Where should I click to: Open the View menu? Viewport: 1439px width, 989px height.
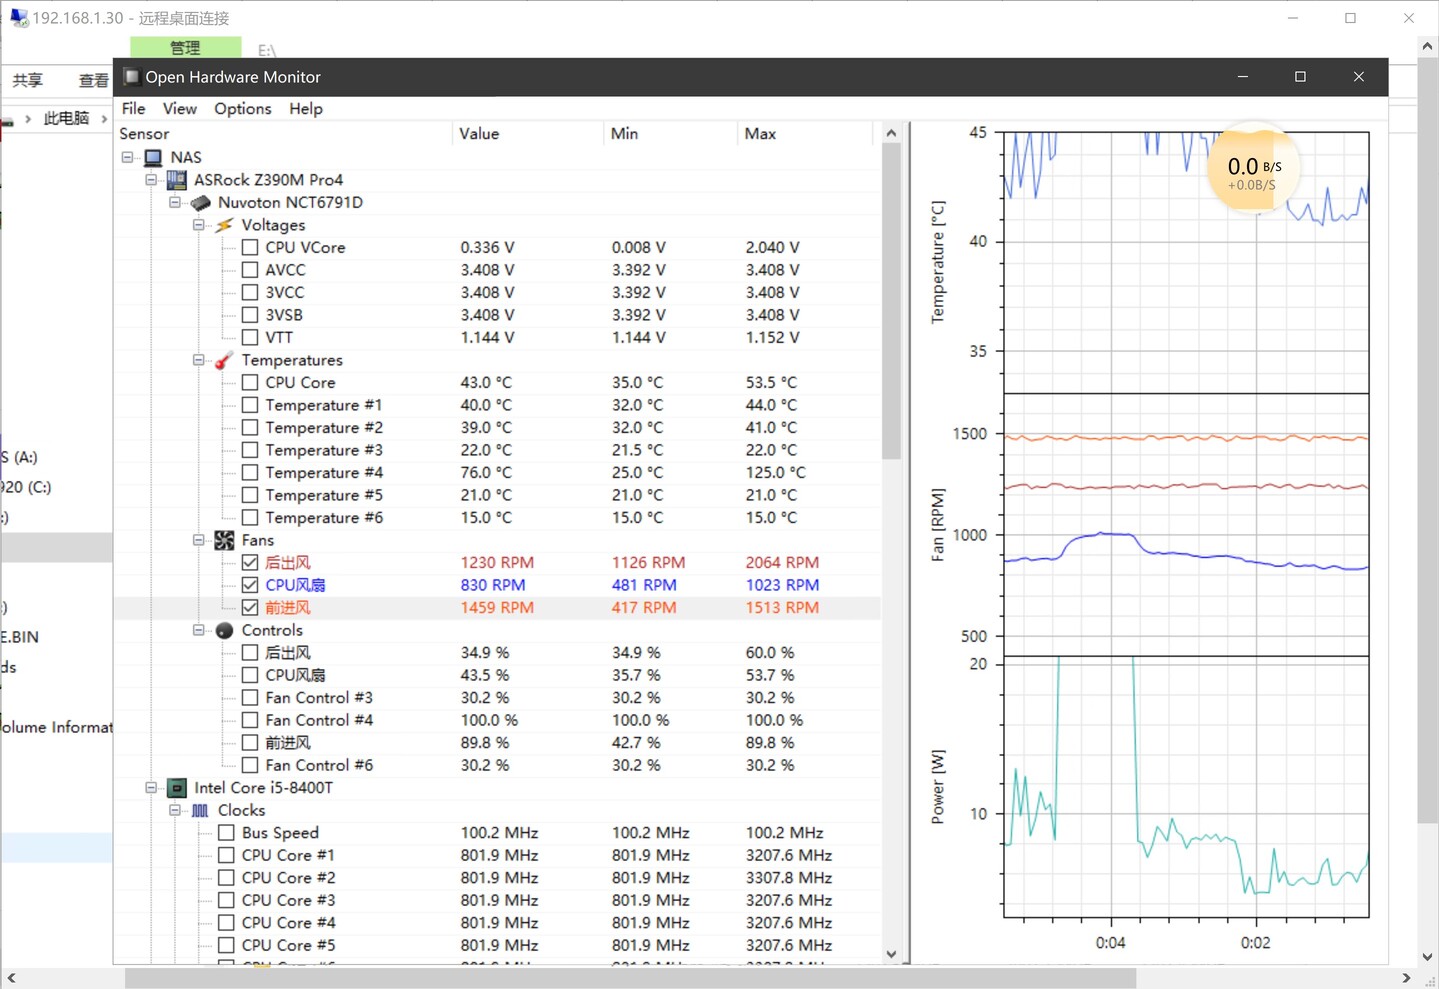point(180,108)
